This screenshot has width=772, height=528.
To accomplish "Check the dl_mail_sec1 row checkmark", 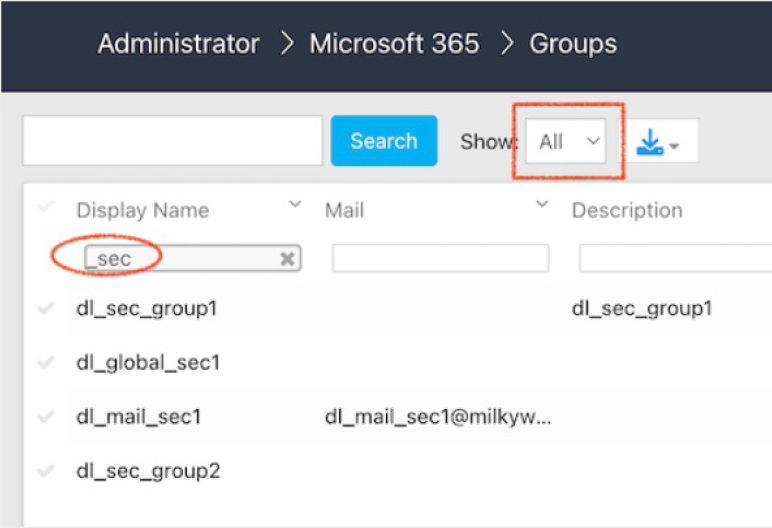I will coord(45,417).
